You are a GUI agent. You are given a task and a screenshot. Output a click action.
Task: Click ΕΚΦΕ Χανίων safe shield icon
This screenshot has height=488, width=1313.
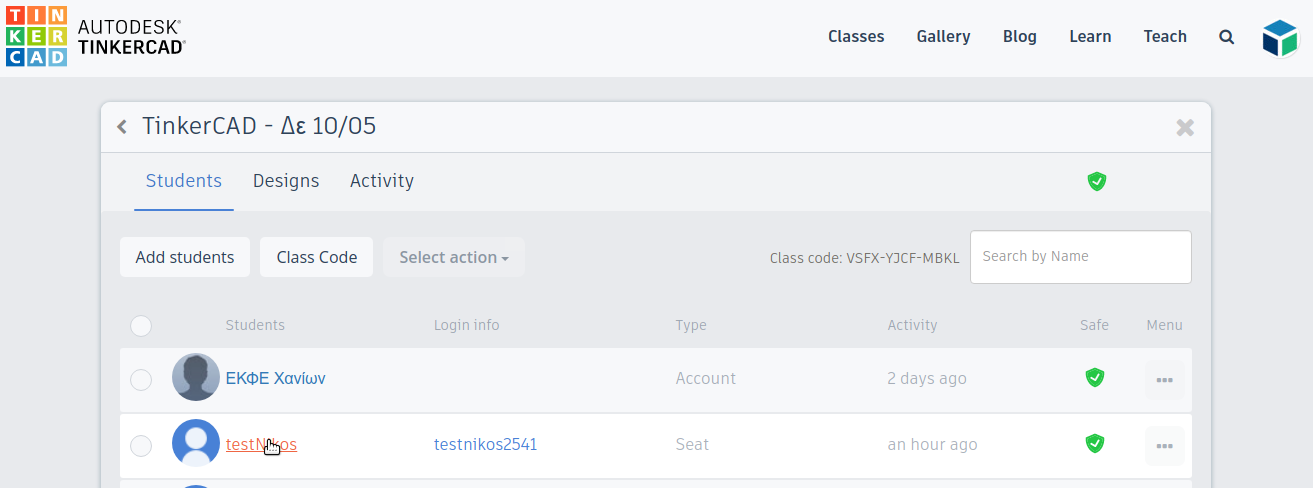[x=1095, y=378]
